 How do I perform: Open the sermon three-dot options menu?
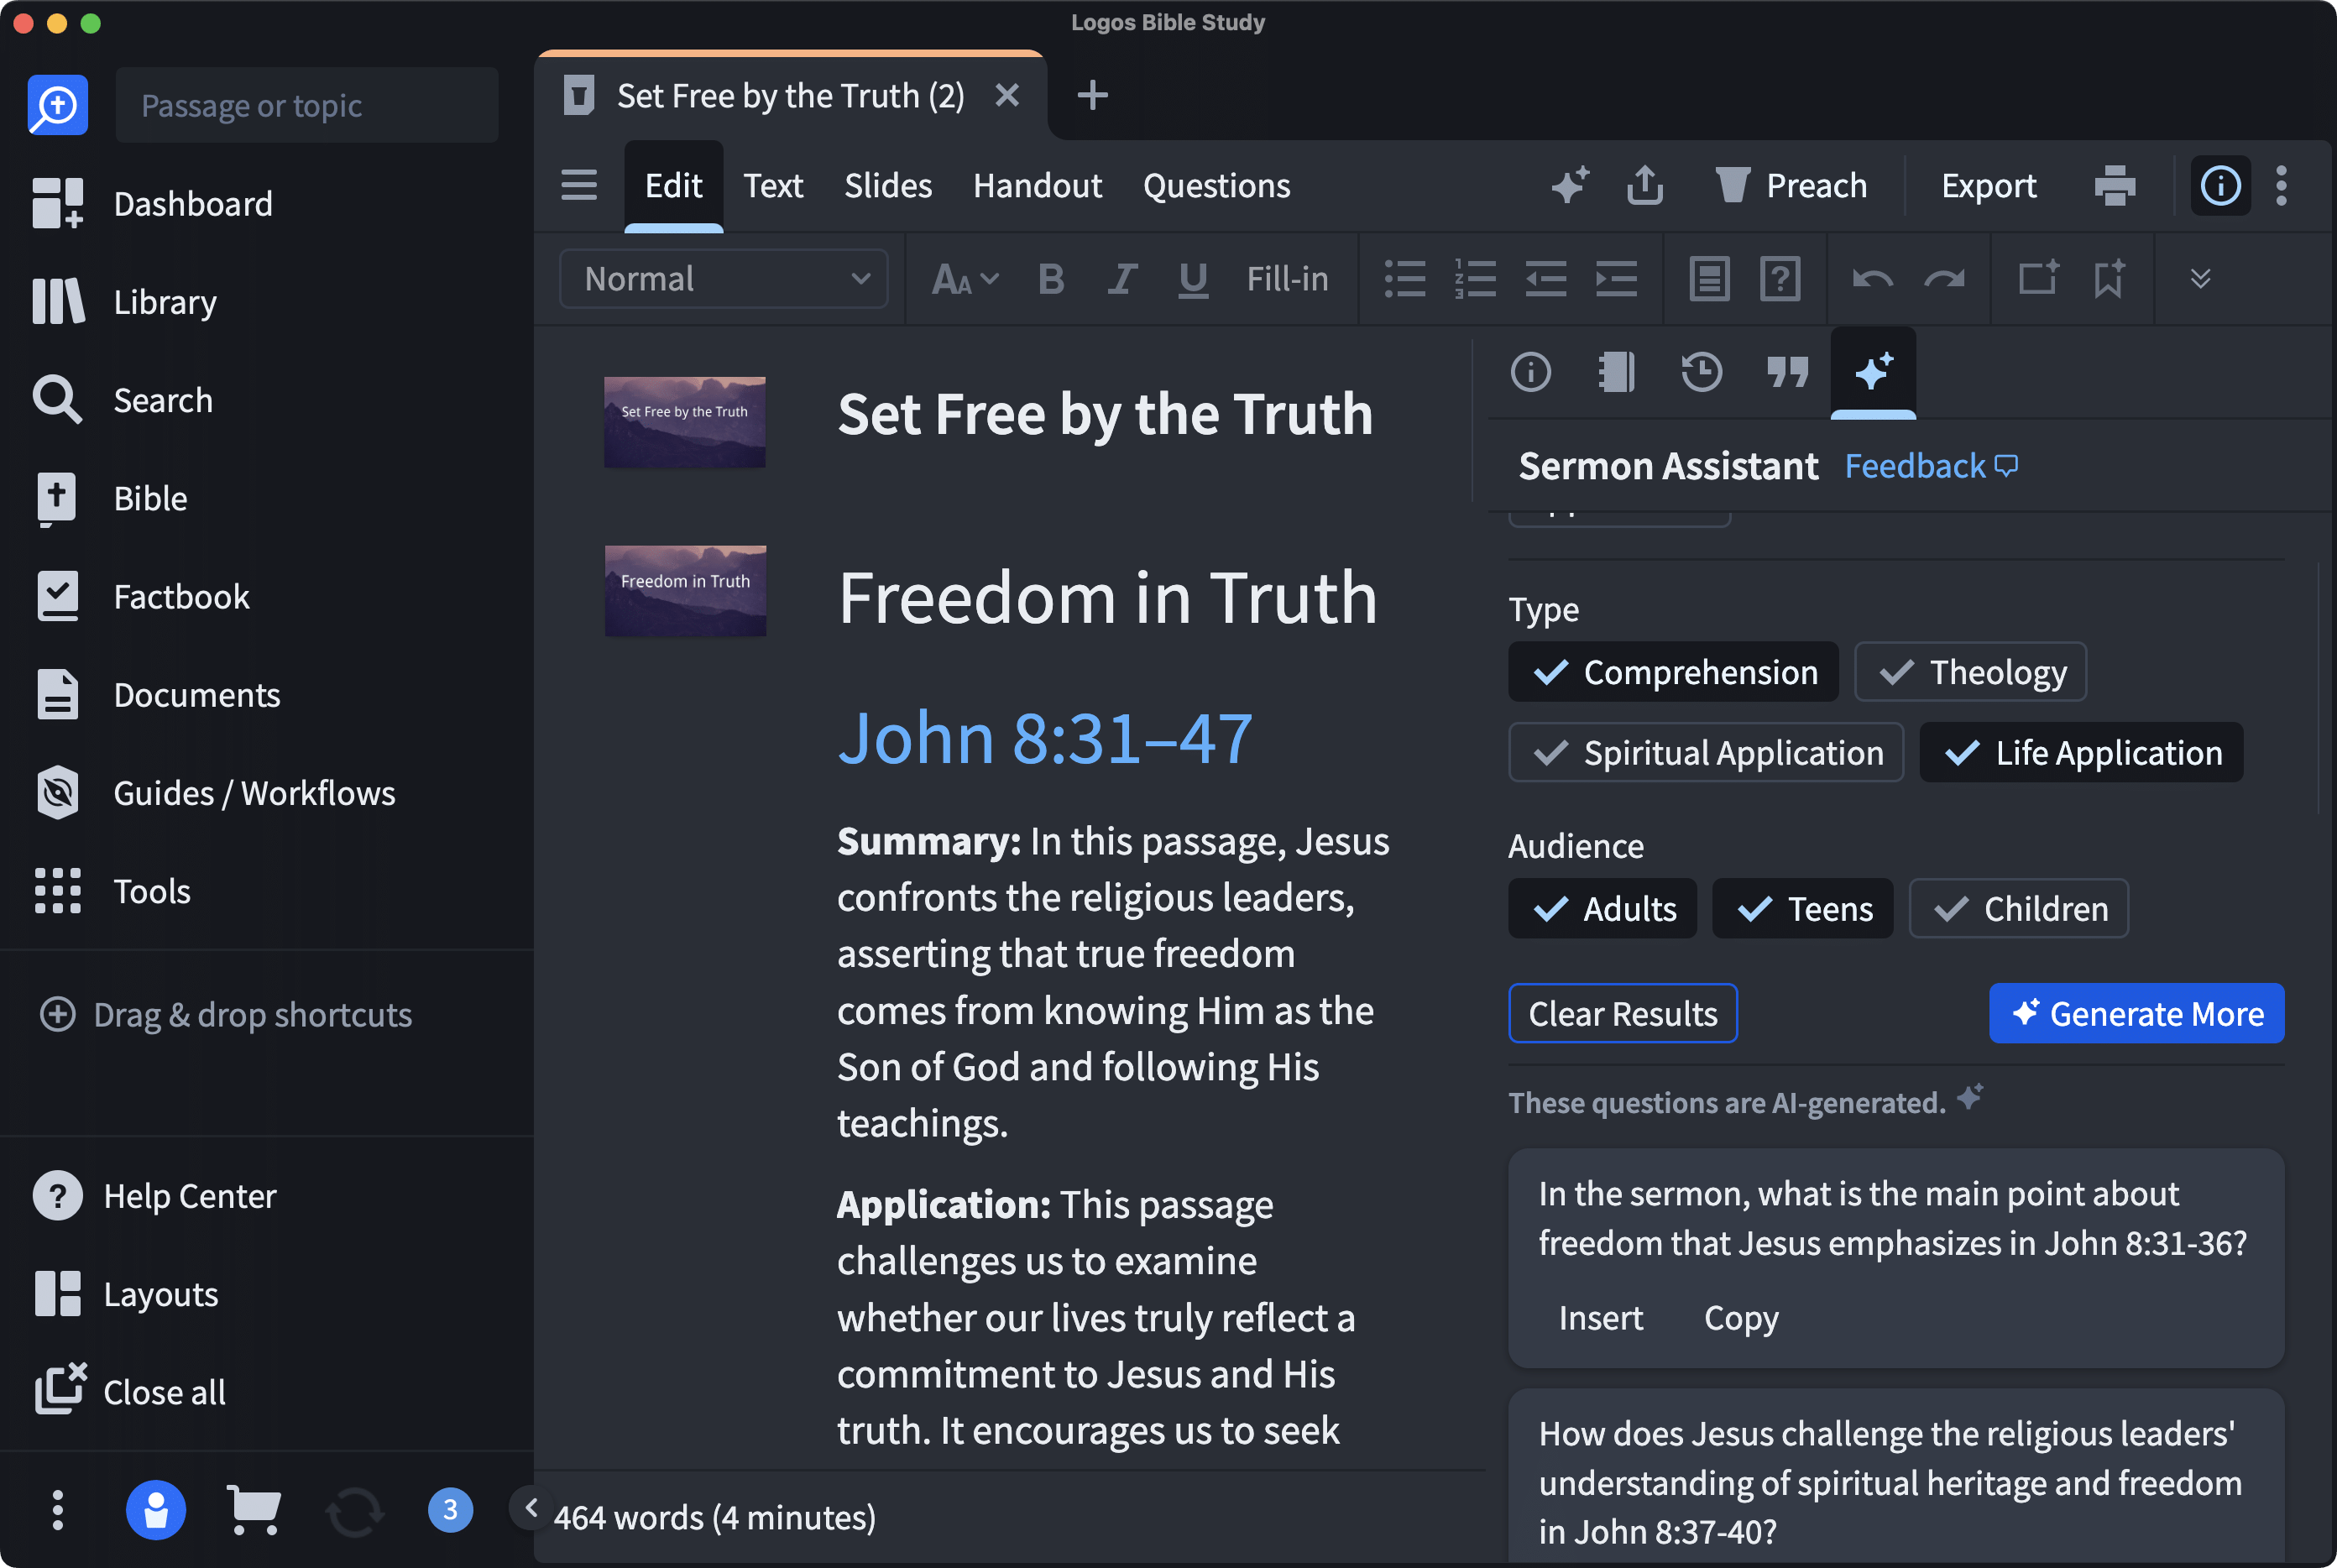tap(2281, 186)
